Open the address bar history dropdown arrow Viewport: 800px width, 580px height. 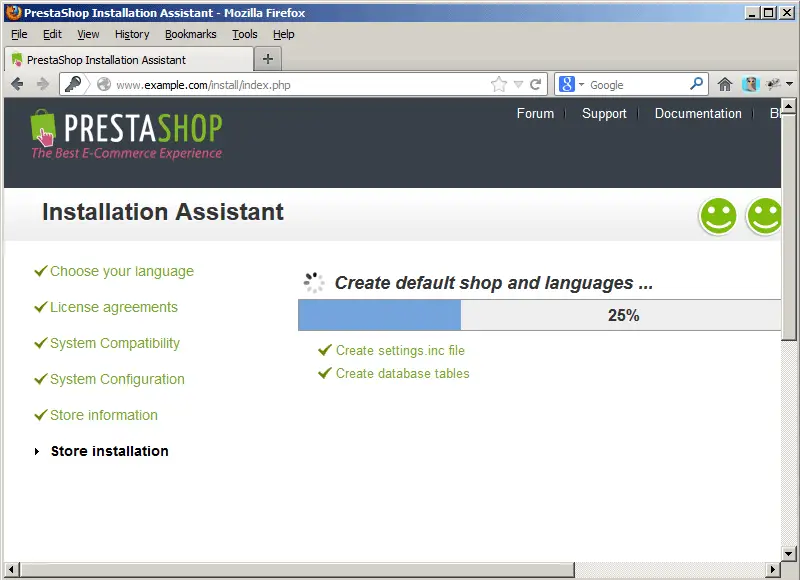coord(518,84)
